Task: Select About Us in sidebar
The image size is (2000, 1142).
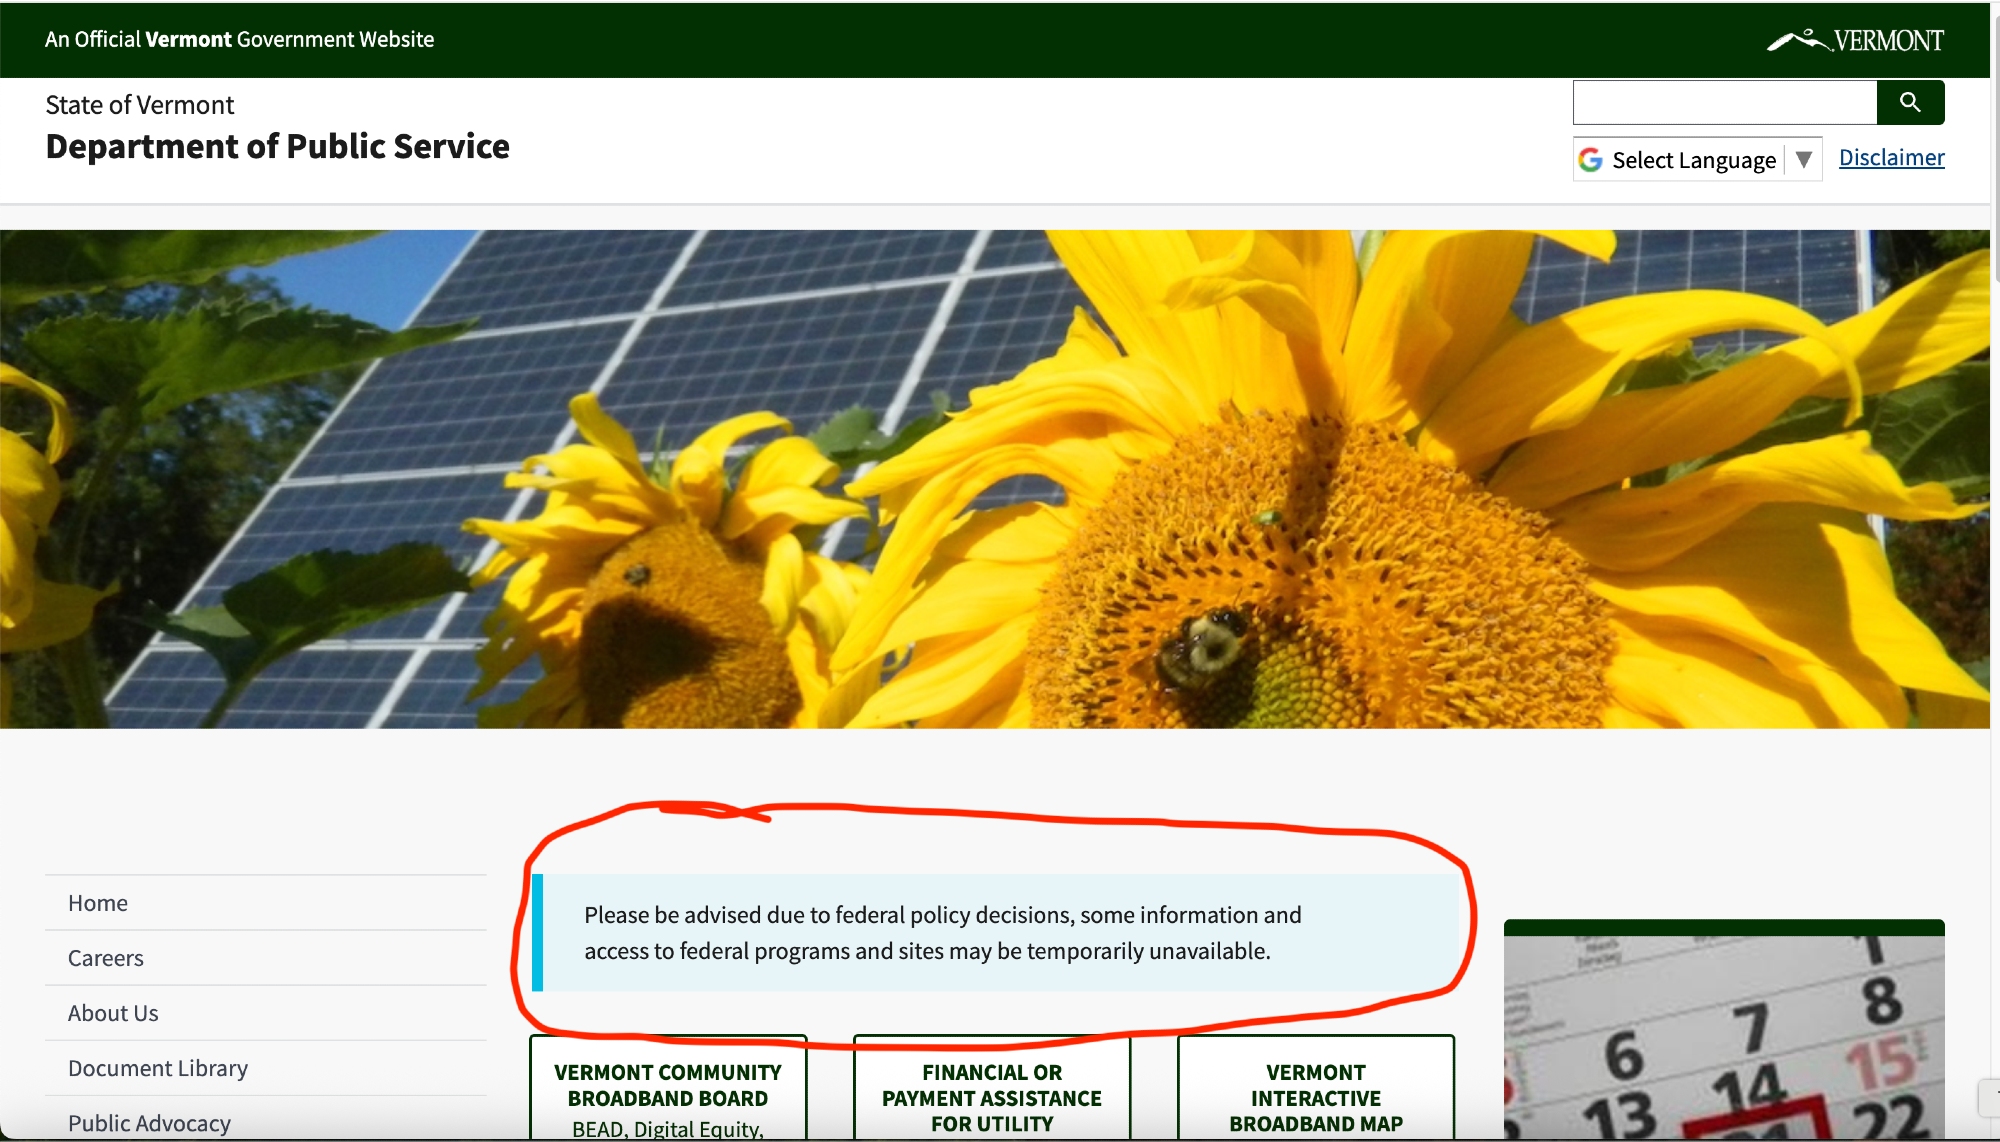Action: (113, 1013)
